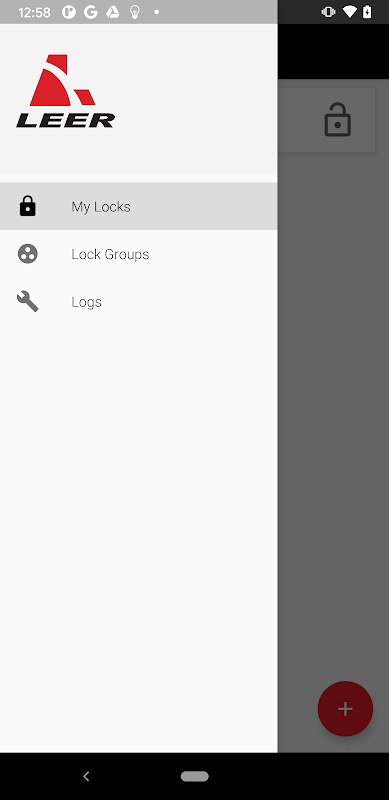
Task: Tap the vibrate mode status icon
Action: click(x=328, y=12)
